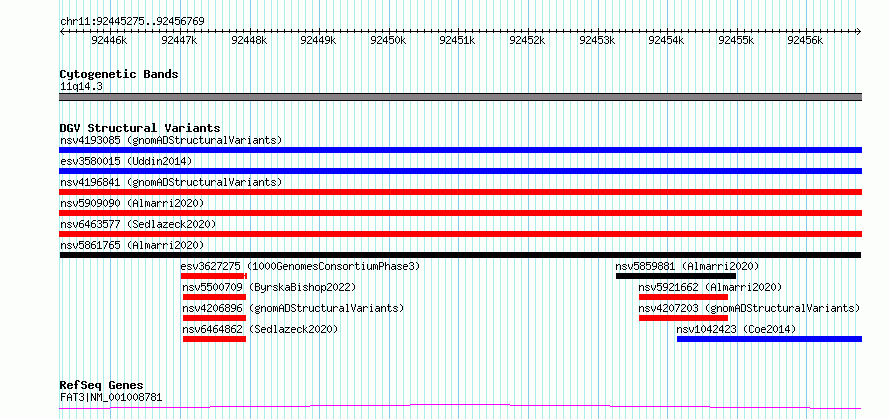Screen dimensions: 890x419
Task: Click the red nsv6463577 variant bar
Action: (461, 234)
